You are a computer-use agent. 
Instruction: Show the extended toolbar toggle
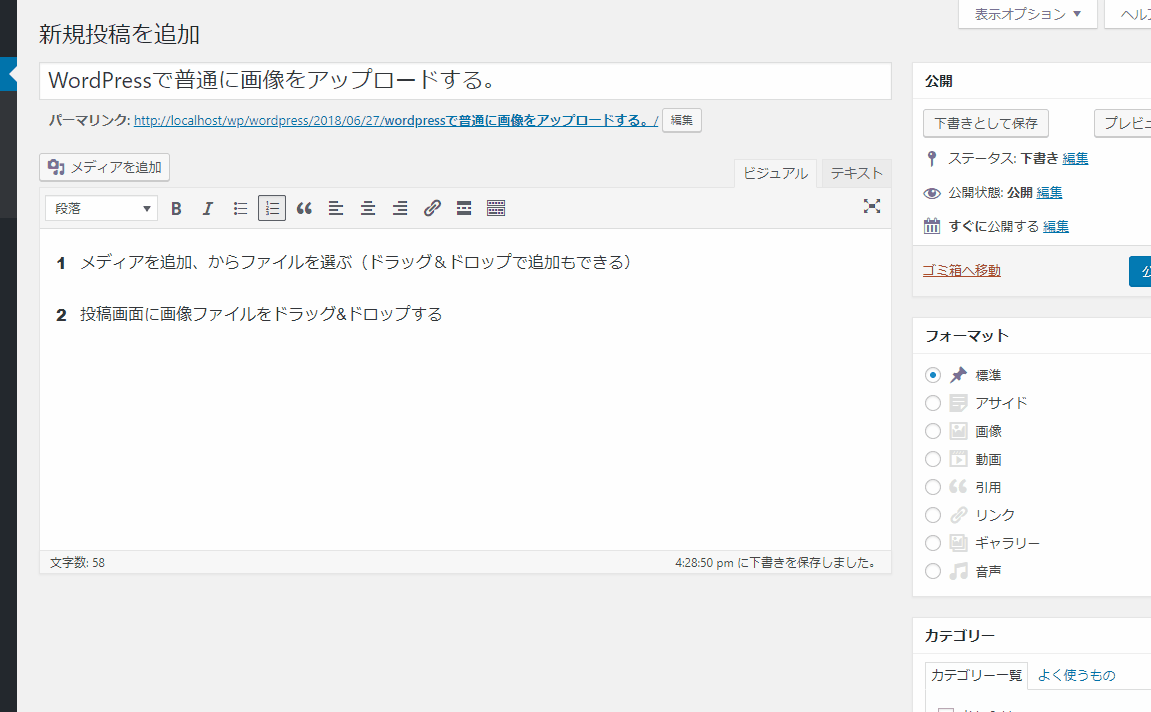(496, 208)
